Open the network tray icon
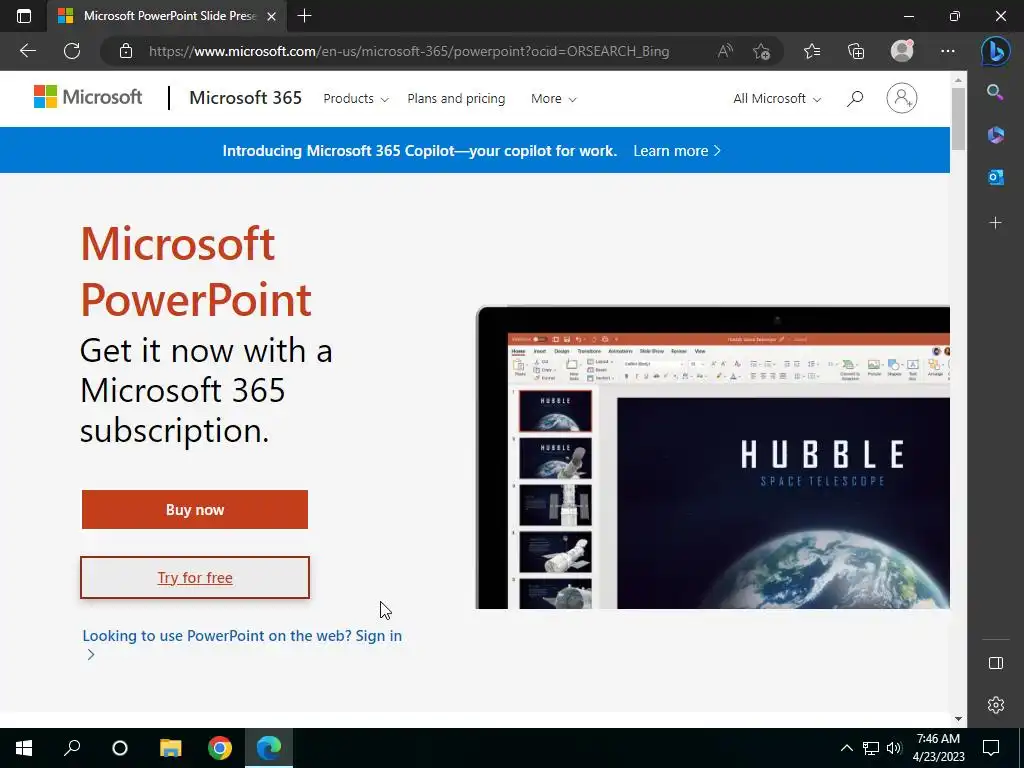The image size is (1024, 768). (871, 748)
